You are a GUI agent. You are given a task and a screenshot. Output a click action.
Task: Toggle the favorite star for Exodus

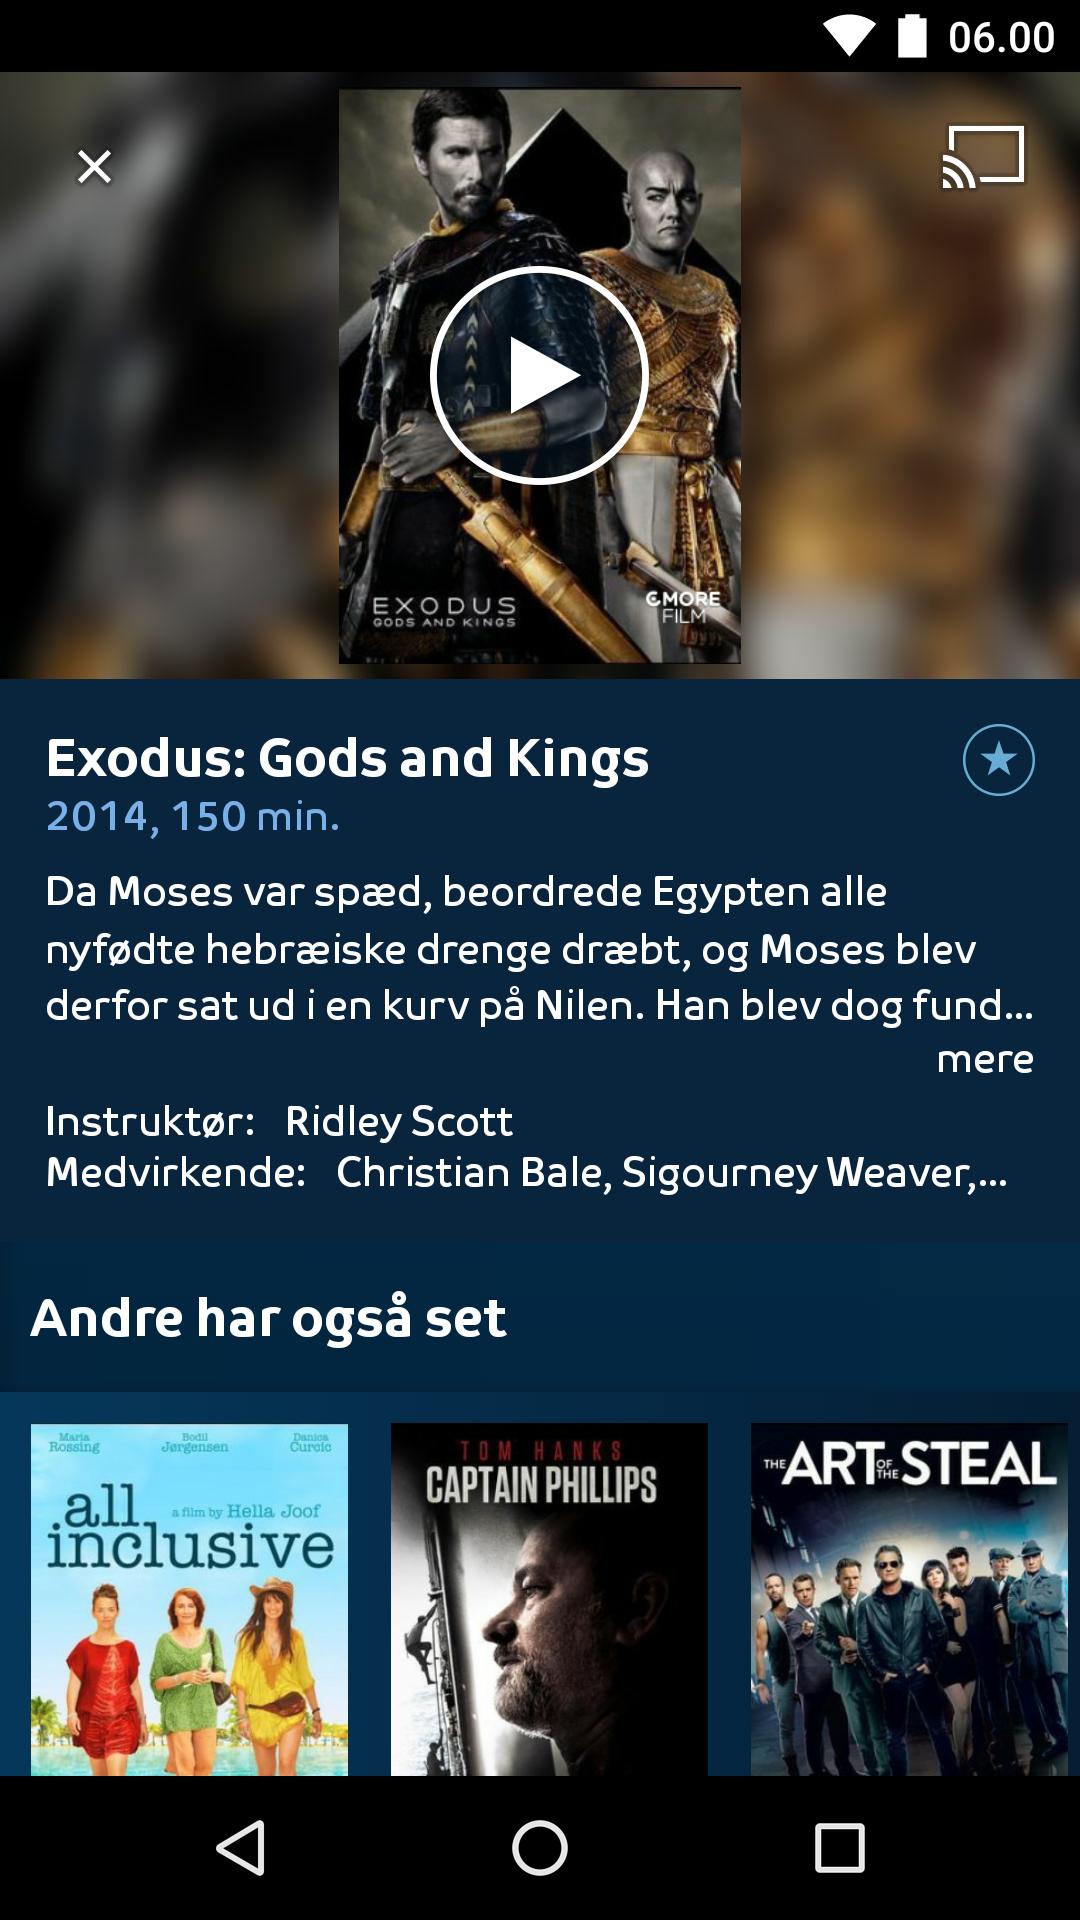(x=998, y=760)
